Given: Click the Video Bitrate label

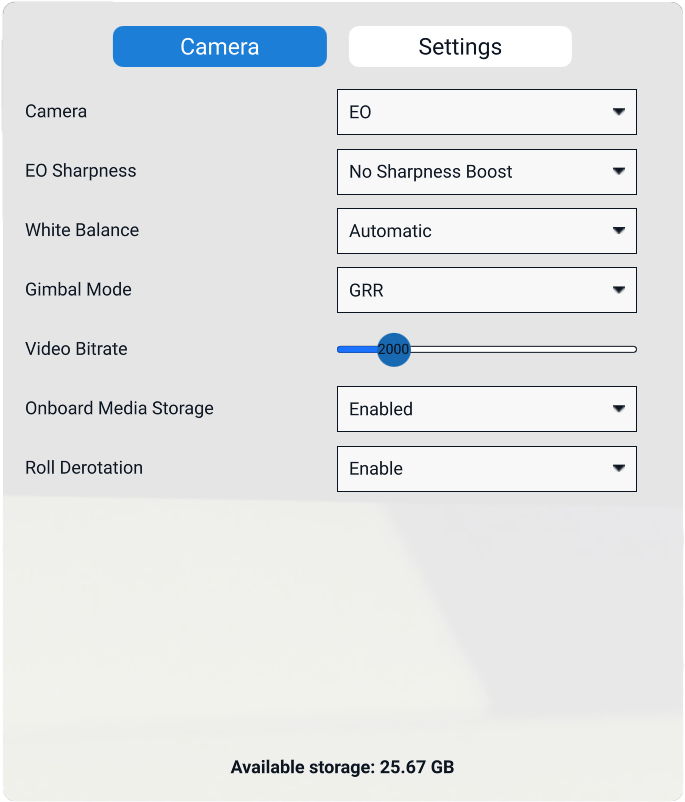Looking at the screenshot, I should tap(76, 349).
